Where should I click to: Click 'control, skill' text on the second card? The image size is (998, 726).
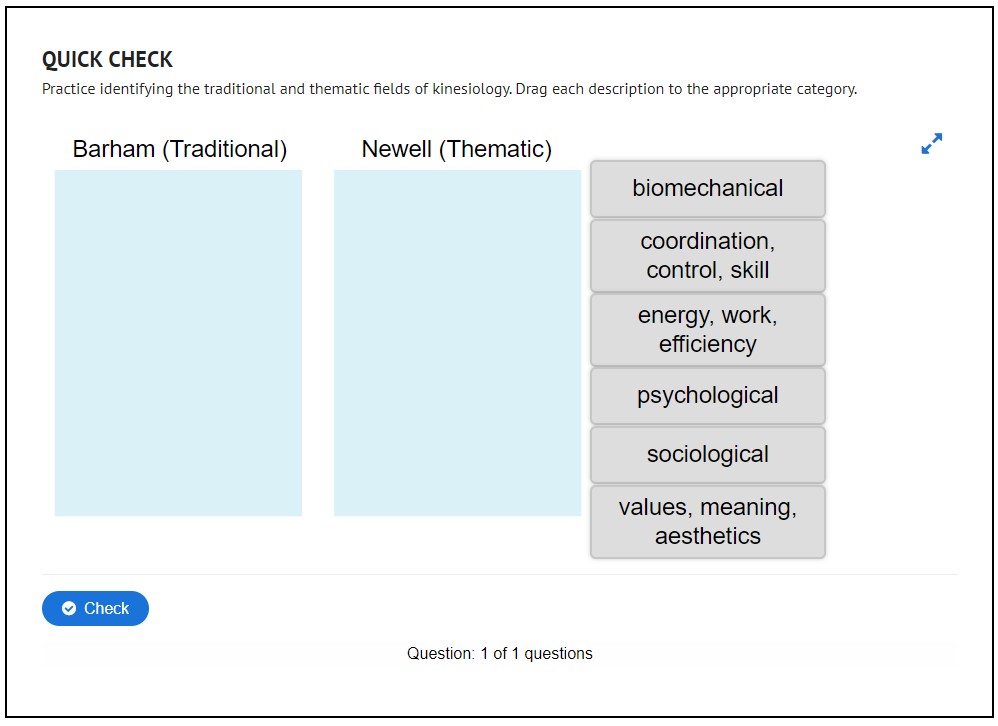tap(708, 271)
